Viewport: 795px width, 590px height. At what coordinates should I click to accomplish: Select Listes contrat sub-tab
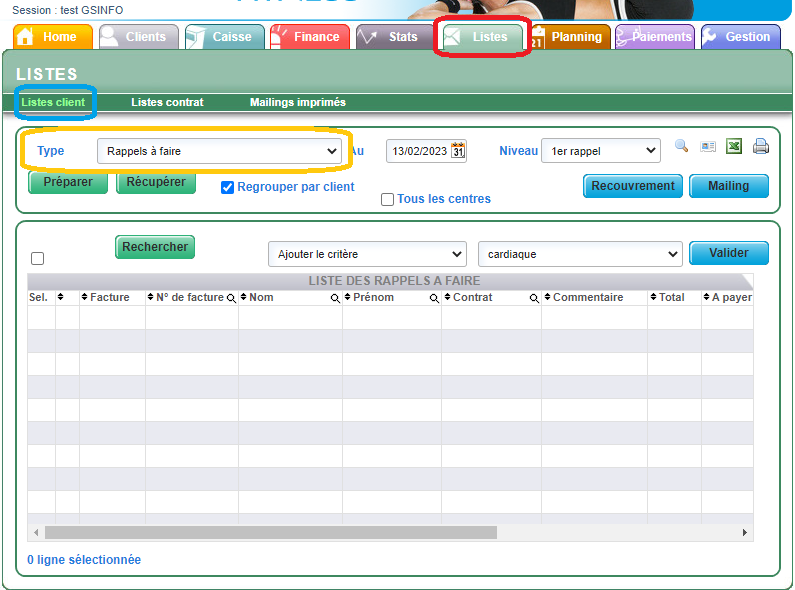167,102
